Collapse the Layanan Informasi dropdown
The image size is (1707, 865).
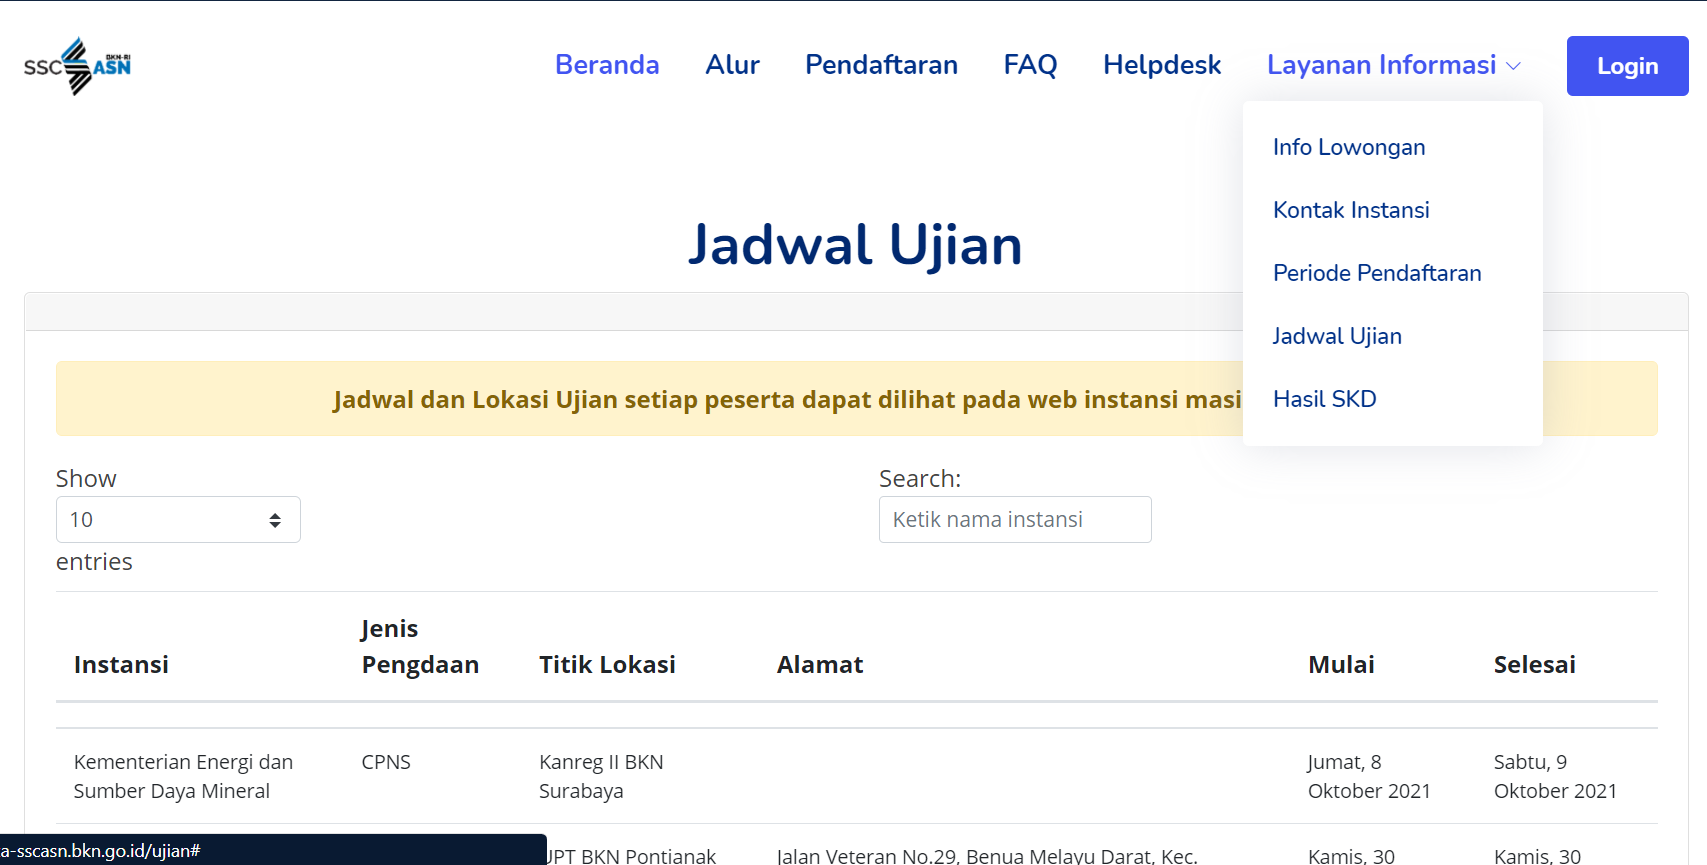coord(1394,65)
